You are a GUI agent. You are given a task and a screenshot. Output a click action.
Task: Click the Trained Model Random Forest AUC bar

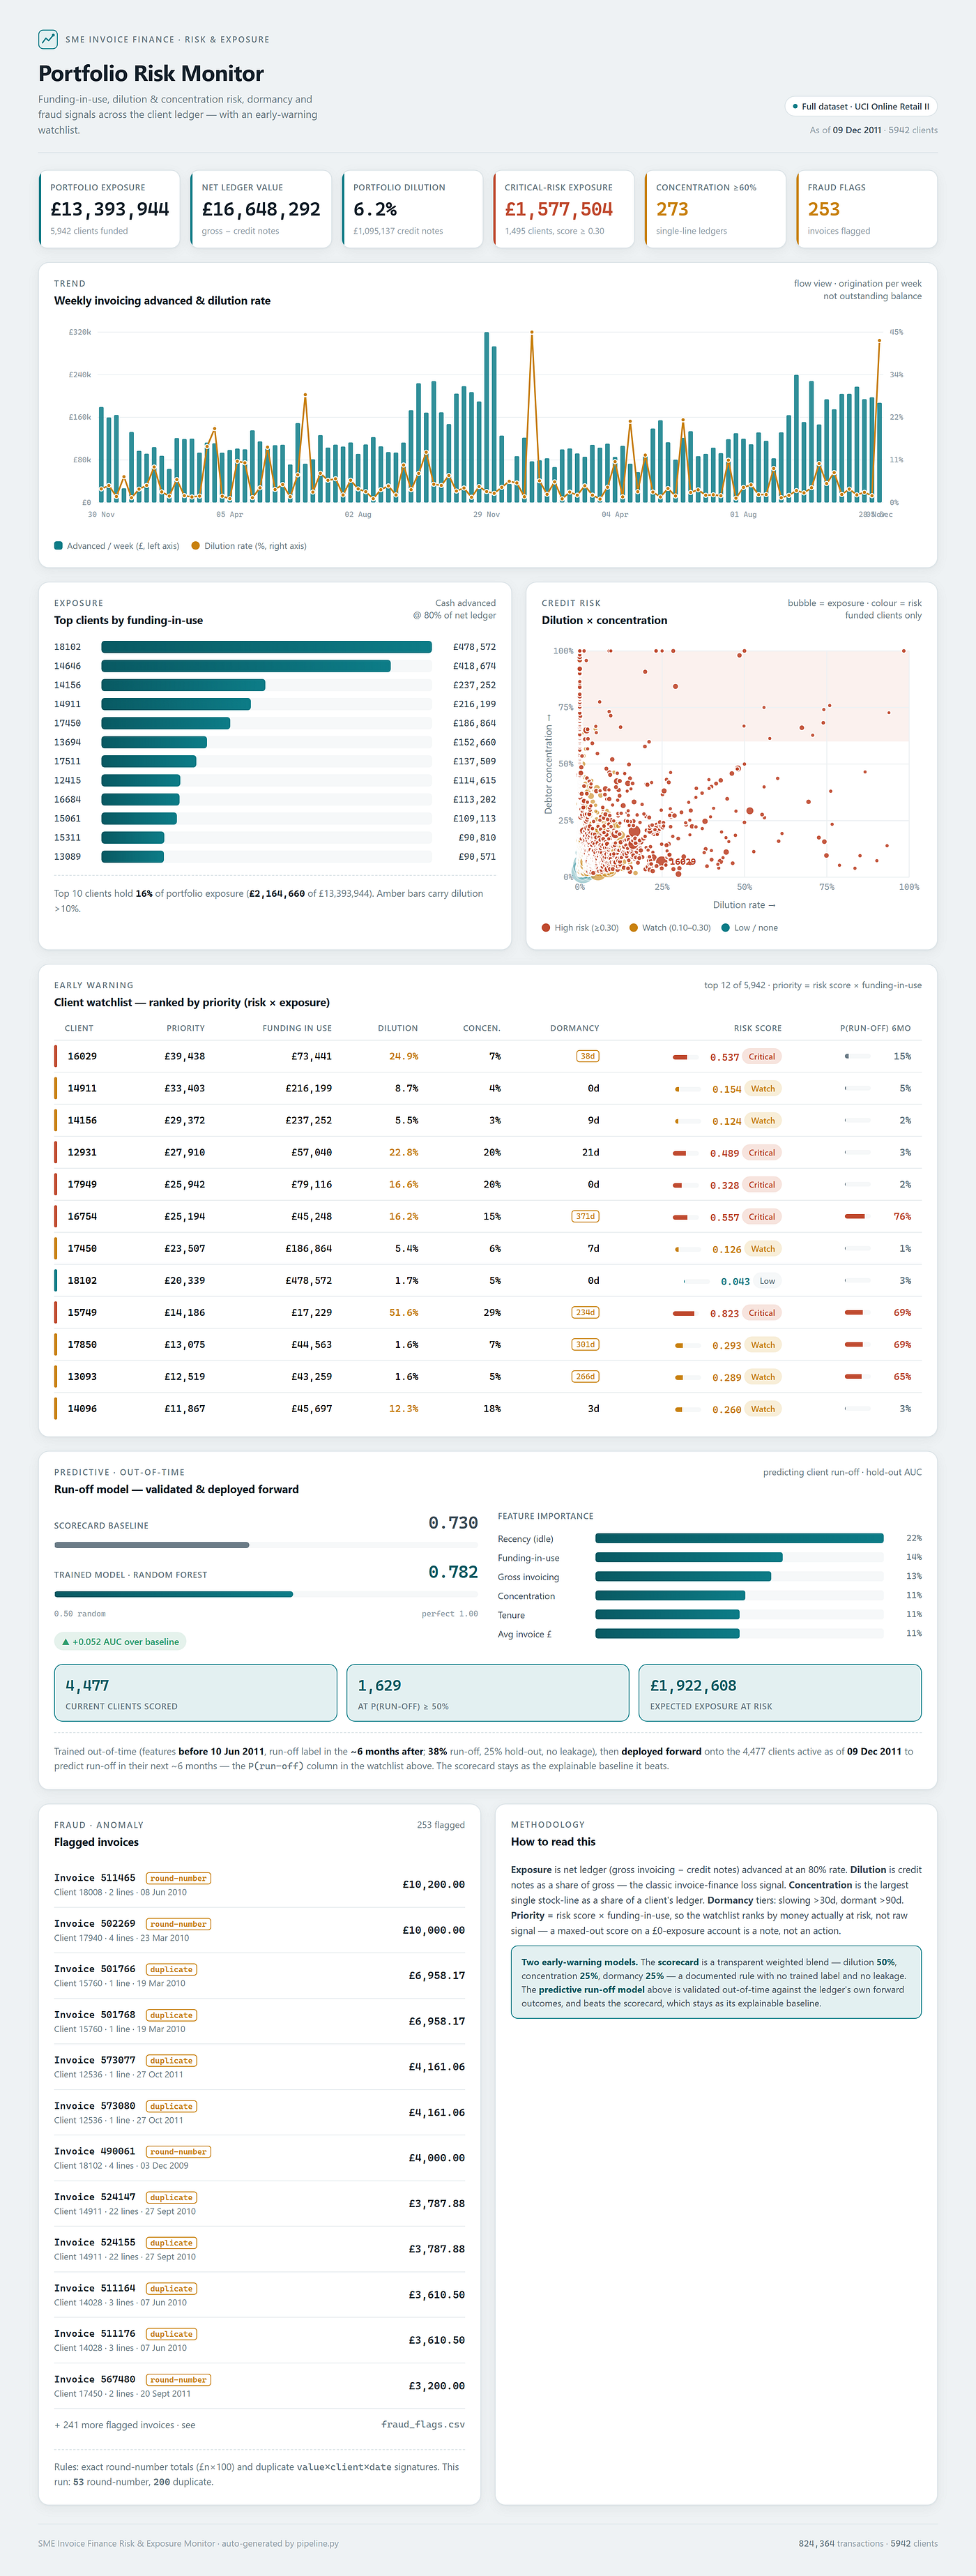pyautogui.click(x=266, y=1594)
